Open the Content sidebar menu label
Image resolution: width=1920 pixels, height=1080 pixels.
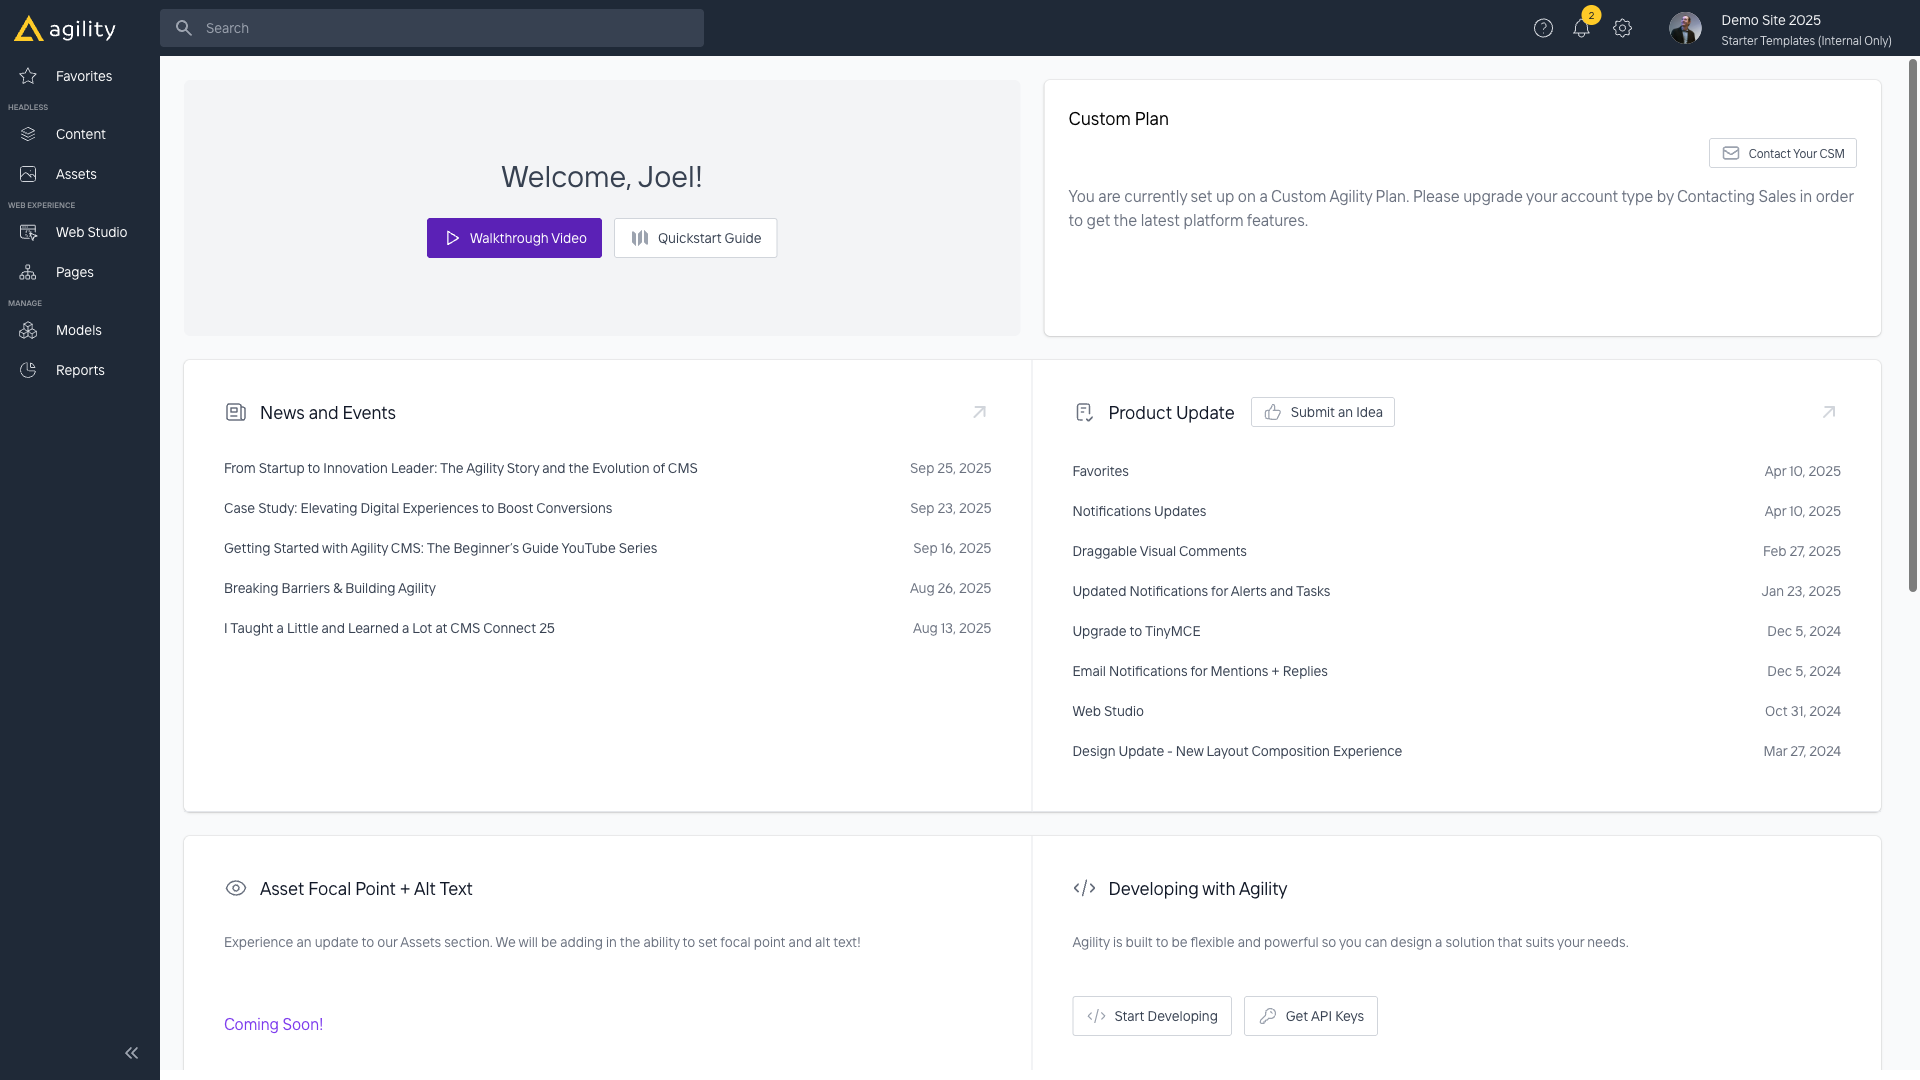pos(81,134)
